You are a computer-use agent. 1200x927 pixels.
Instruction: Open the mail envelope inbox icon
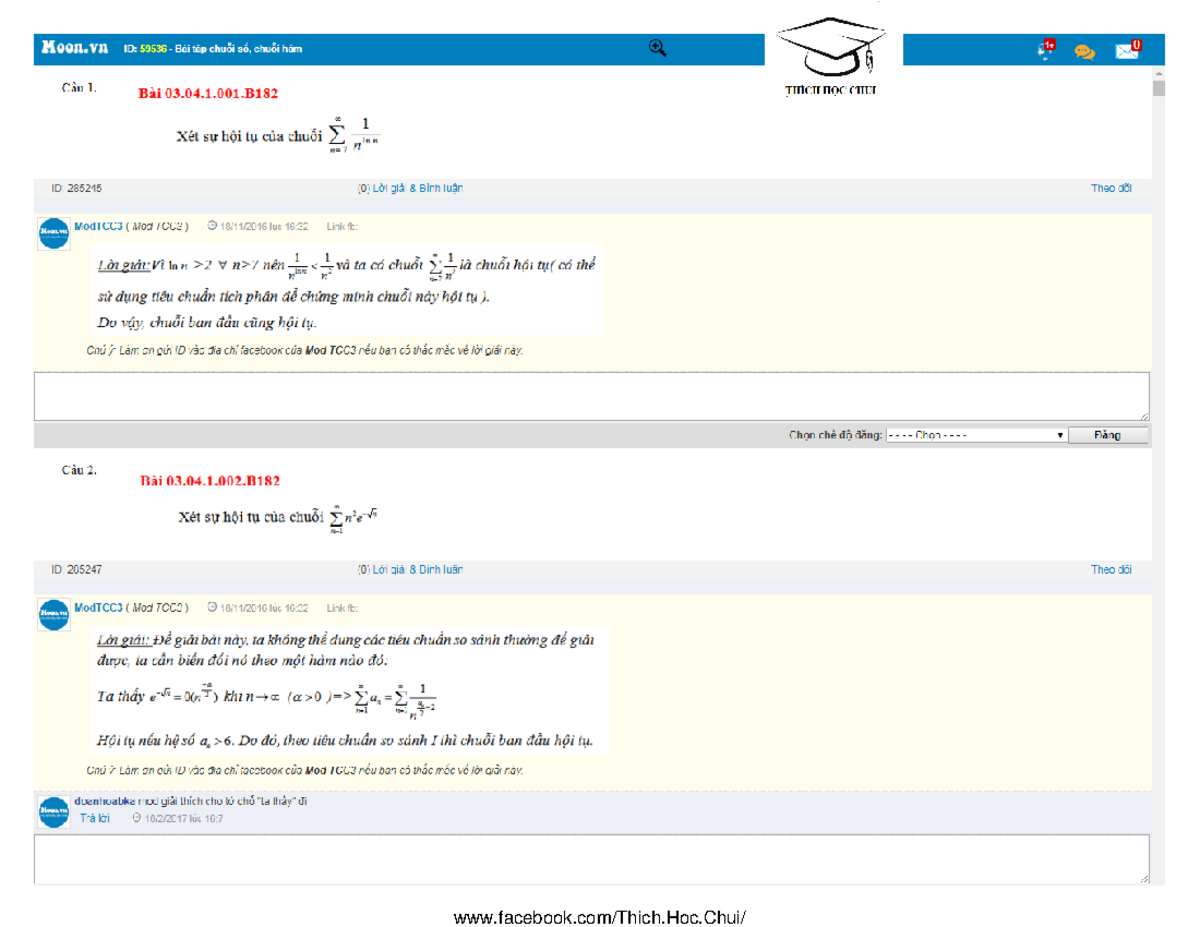[x=1128, y=49]
